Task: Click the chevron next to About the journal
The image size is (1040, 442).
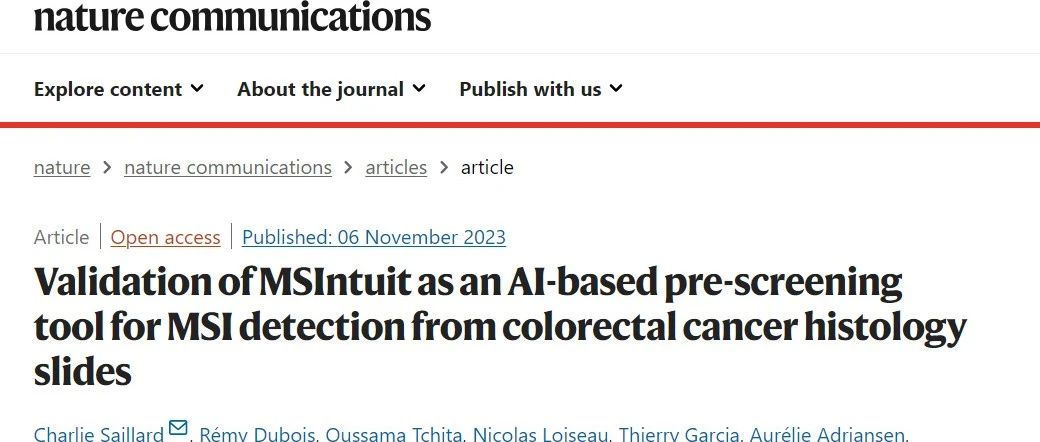Action: click(419, 88)
